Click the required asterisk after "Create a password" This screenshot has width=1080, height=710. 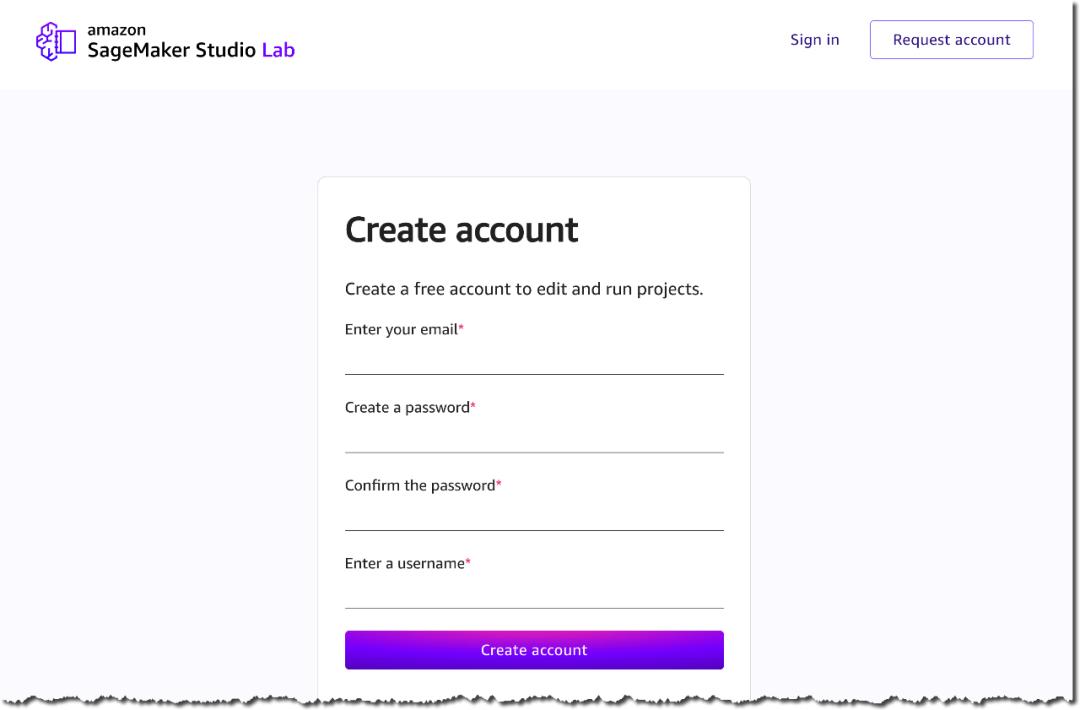473,406
